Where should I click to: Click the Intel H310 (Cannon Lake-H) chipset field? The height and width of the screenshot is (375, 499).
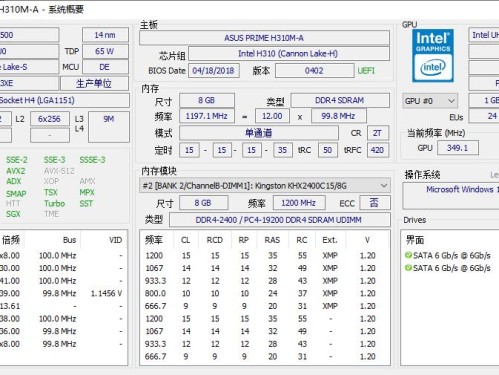click(x=289, y=54)
